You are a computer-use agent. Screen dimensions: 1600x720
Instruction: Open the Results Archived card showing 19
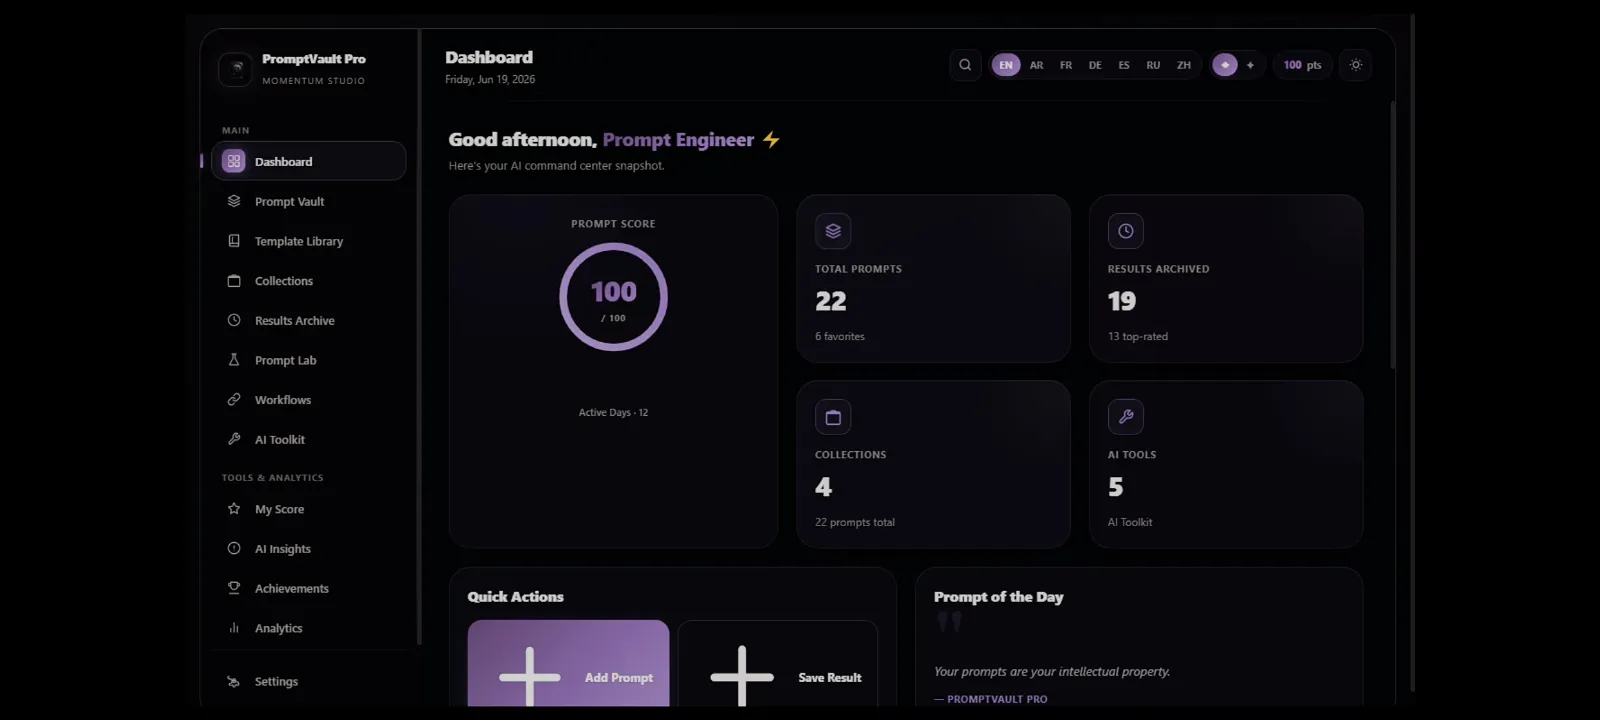(1226, 278)
